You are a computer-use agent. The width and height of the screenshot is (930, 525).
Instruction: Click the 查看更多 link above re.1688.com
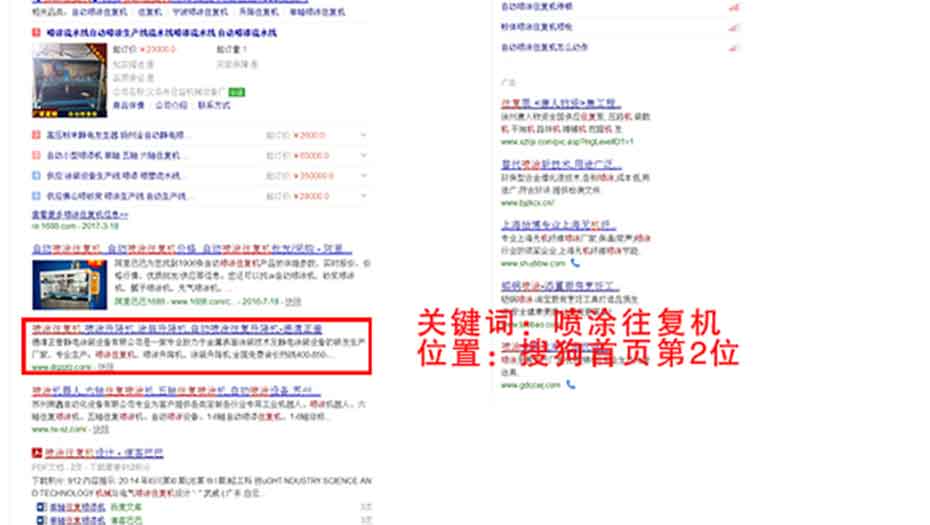tap(80, 214)
